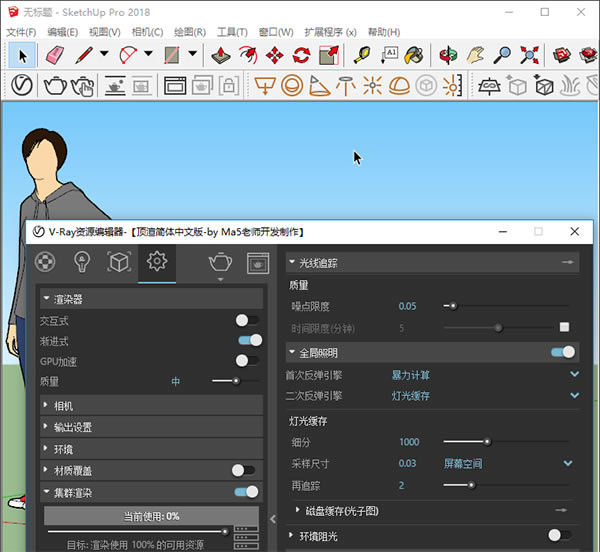Select the Text label tool
Image resolution: width=600 pixels, height=552 pixels.
point(389,55)
